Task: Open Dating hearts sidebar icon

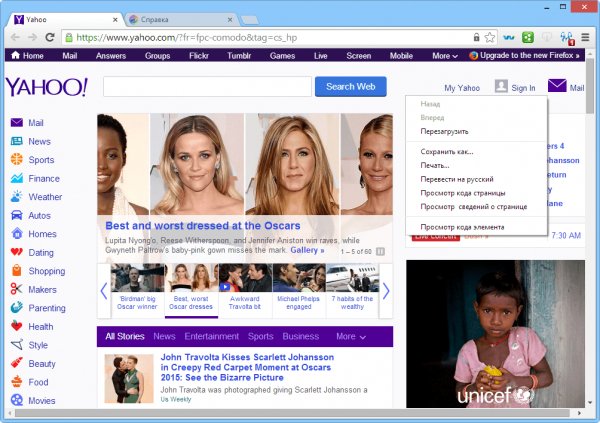Action: [x=16, y=252]
